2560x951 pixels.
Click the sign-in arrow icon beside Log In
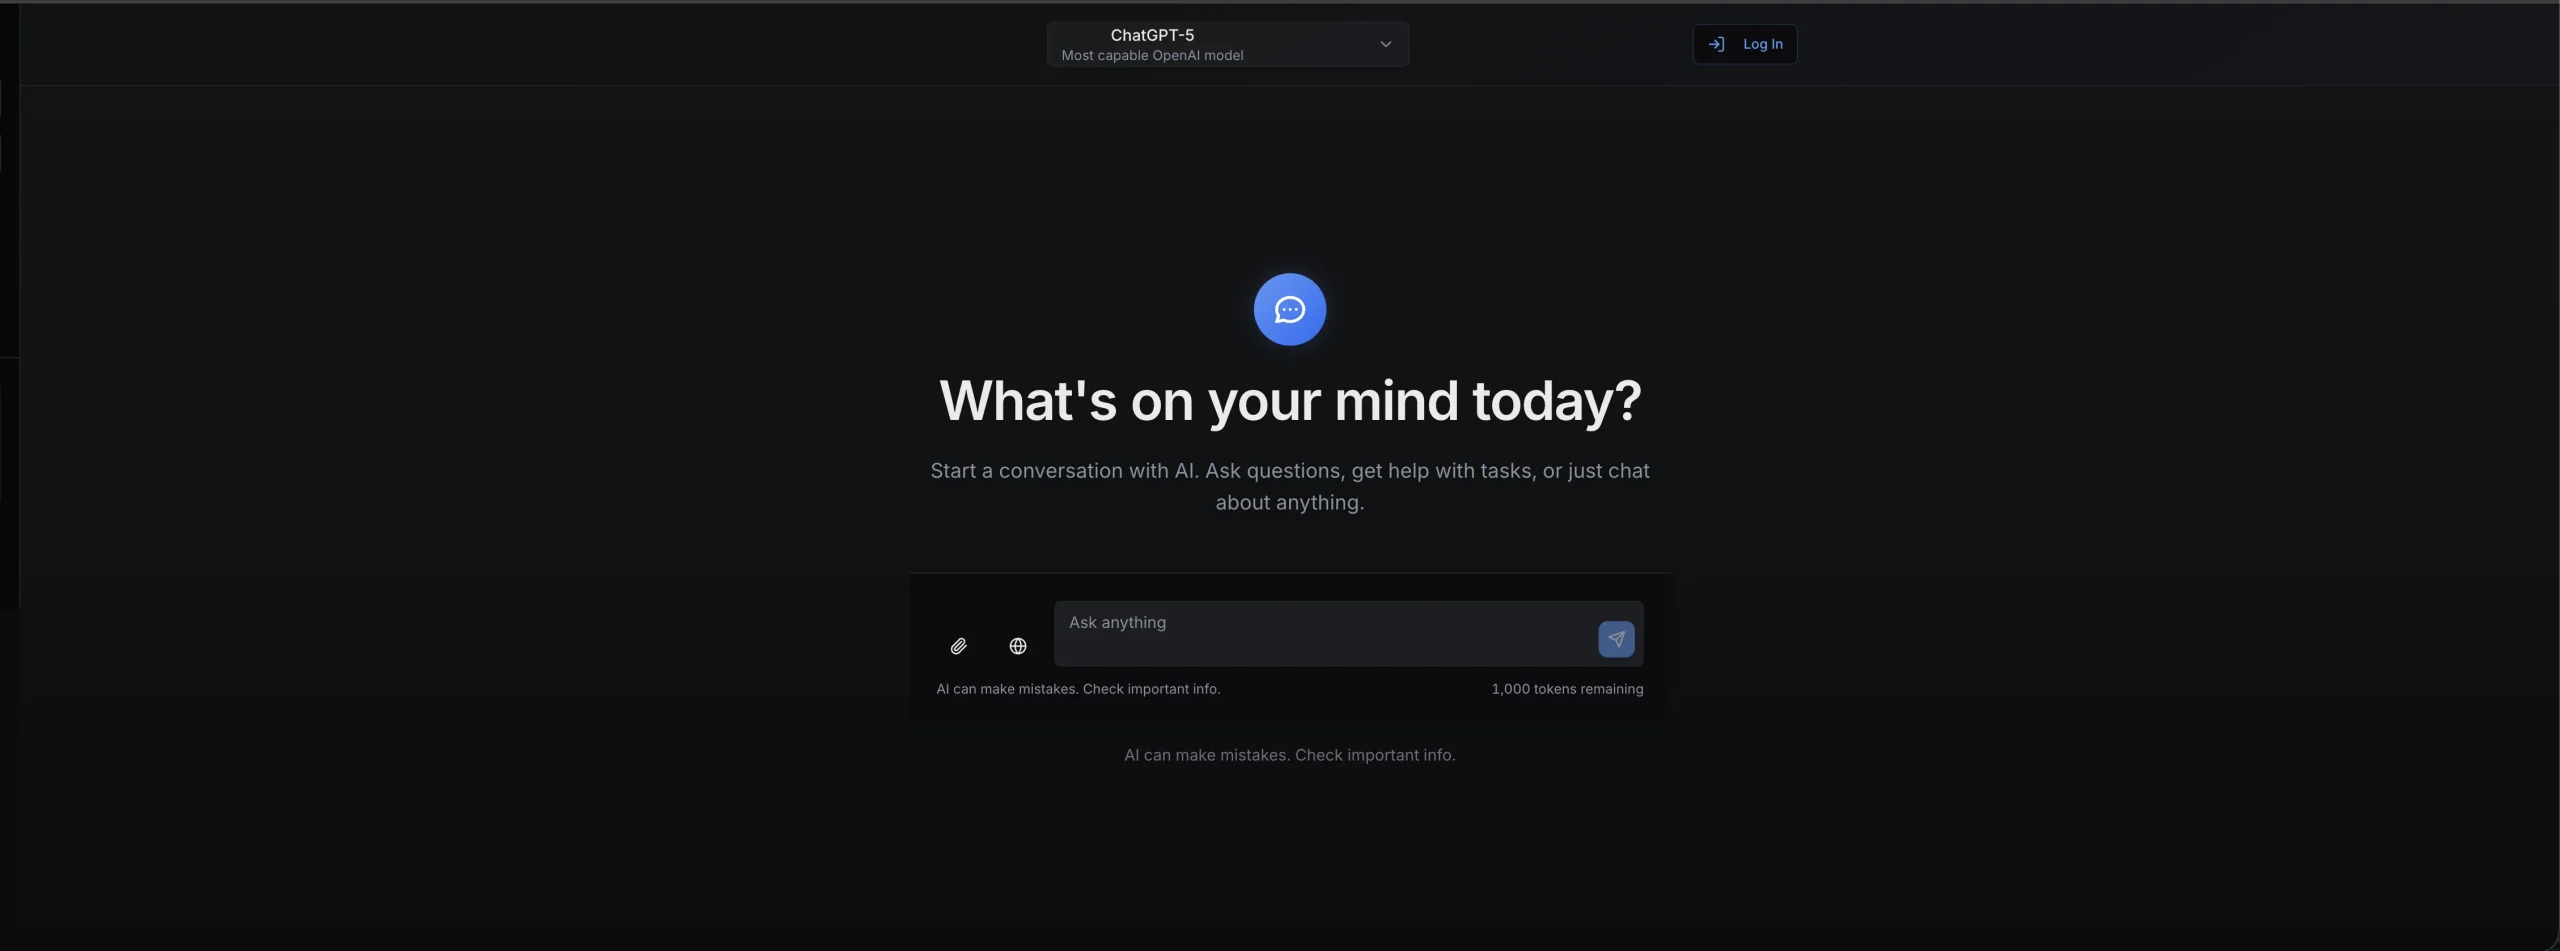(x=1716, y=44)
